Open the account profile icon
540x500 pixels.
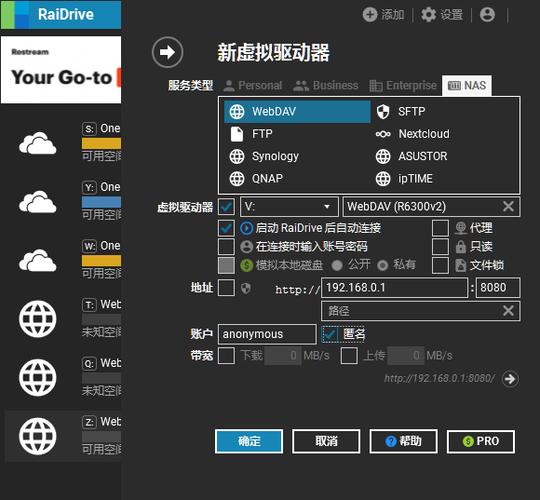pyautogui.click(x=487, y=15)
